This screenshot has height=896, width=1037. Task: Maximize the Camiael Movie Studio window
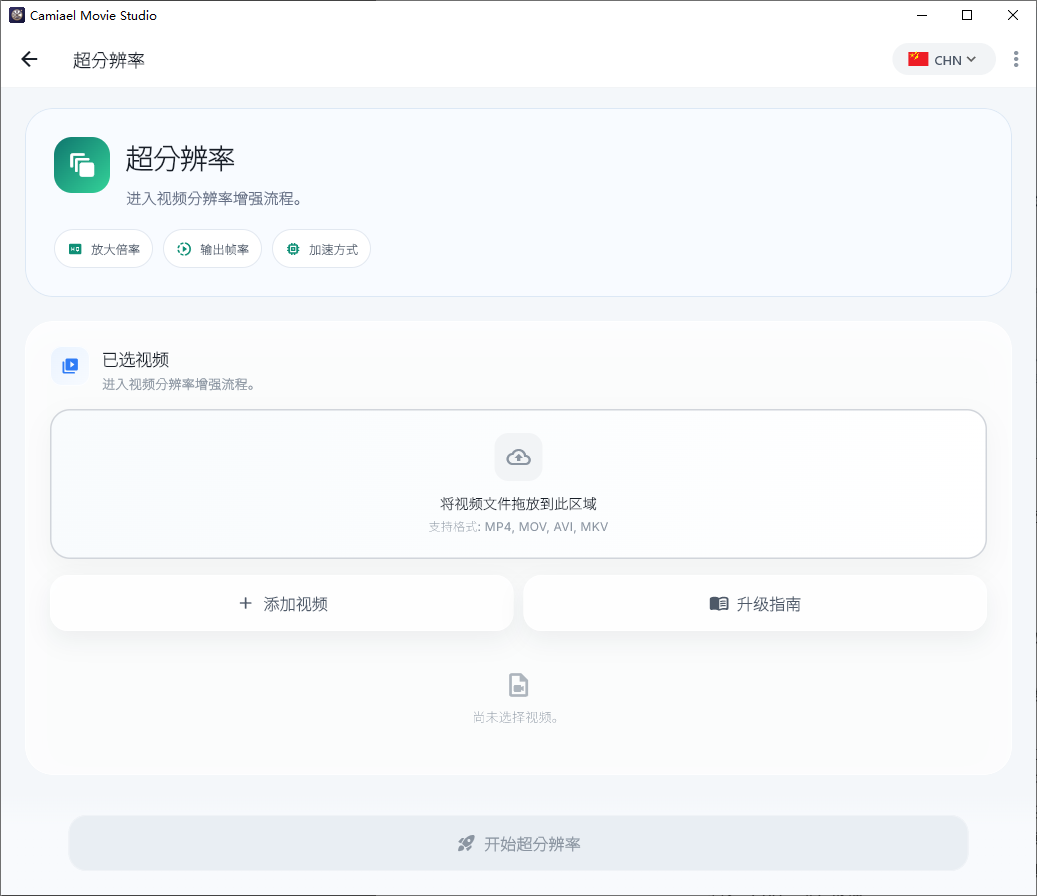click(x=967, y=15)
